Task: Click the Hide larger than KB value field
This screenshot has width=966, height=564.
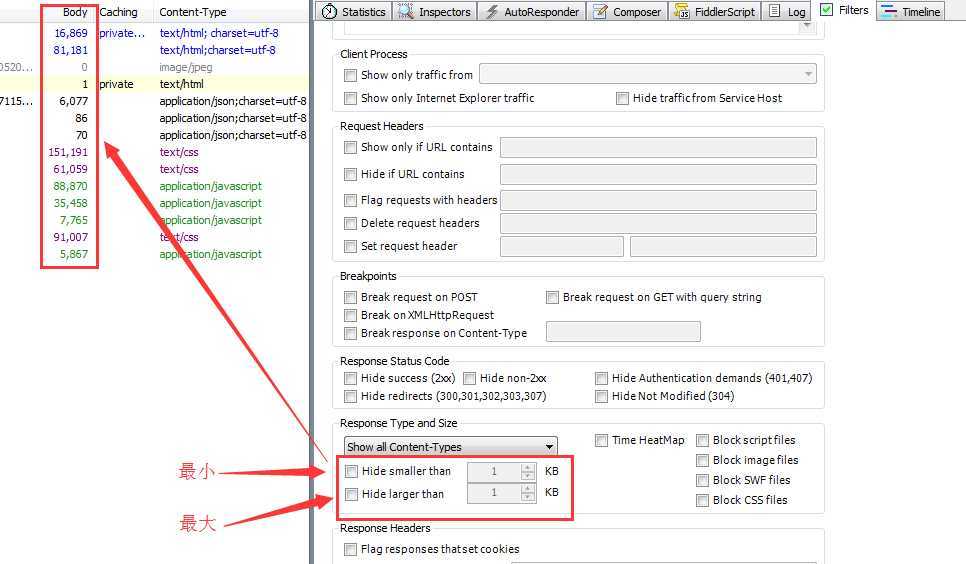Action: point(494,492)
